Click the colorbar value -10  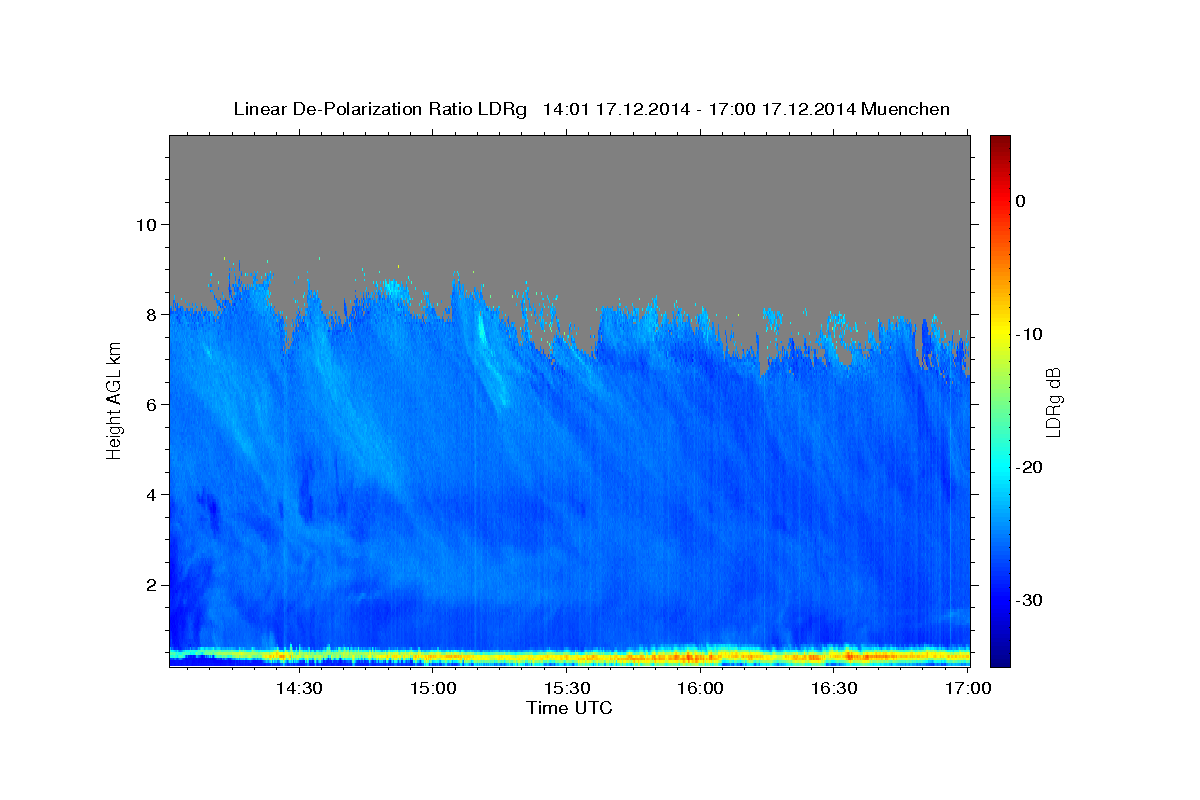(1029, 334)
